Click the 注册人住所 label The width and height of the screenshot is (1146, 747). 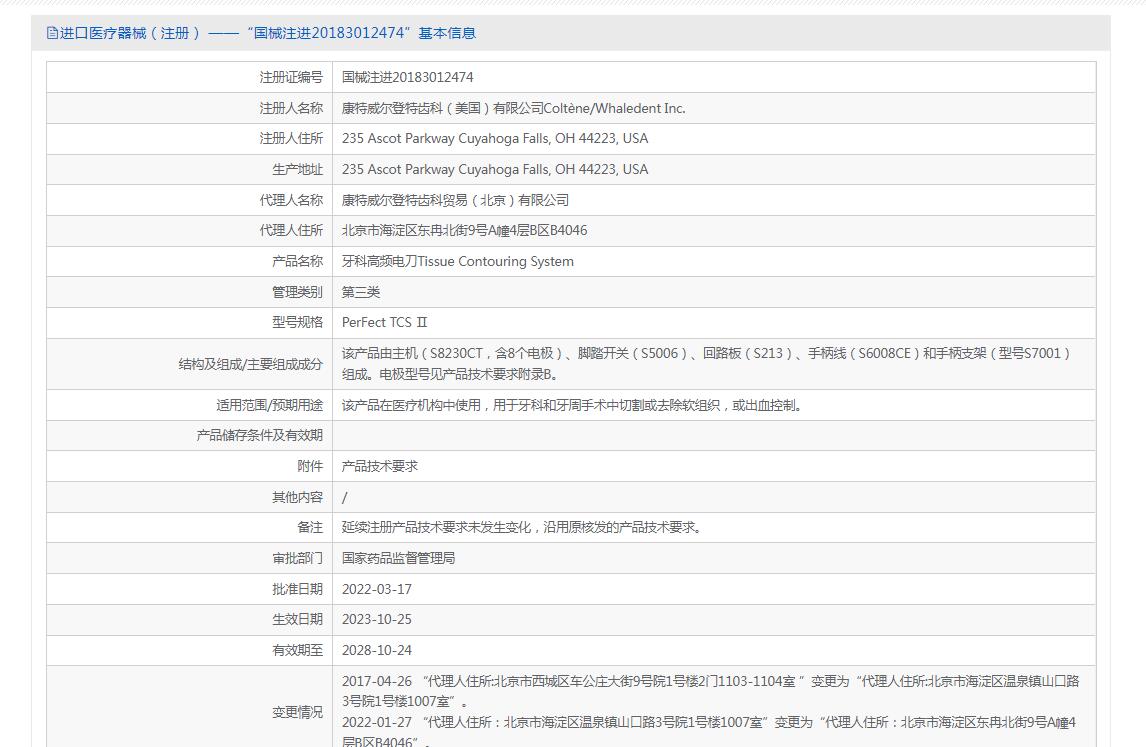click(x=291, y=138)
